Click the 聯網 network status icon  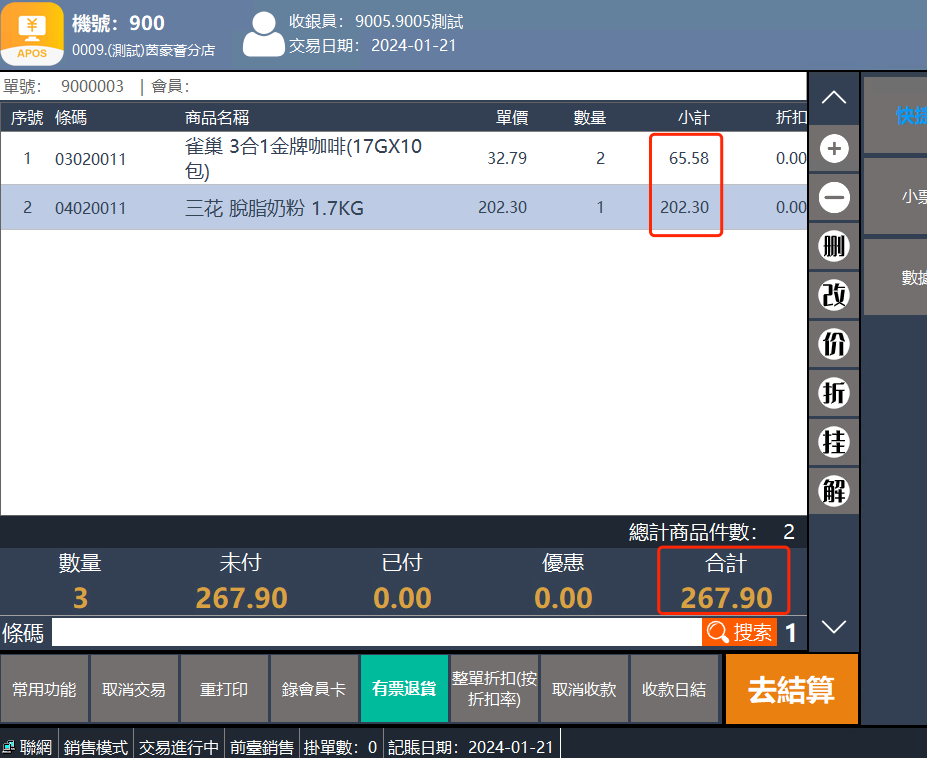[9, 747]
